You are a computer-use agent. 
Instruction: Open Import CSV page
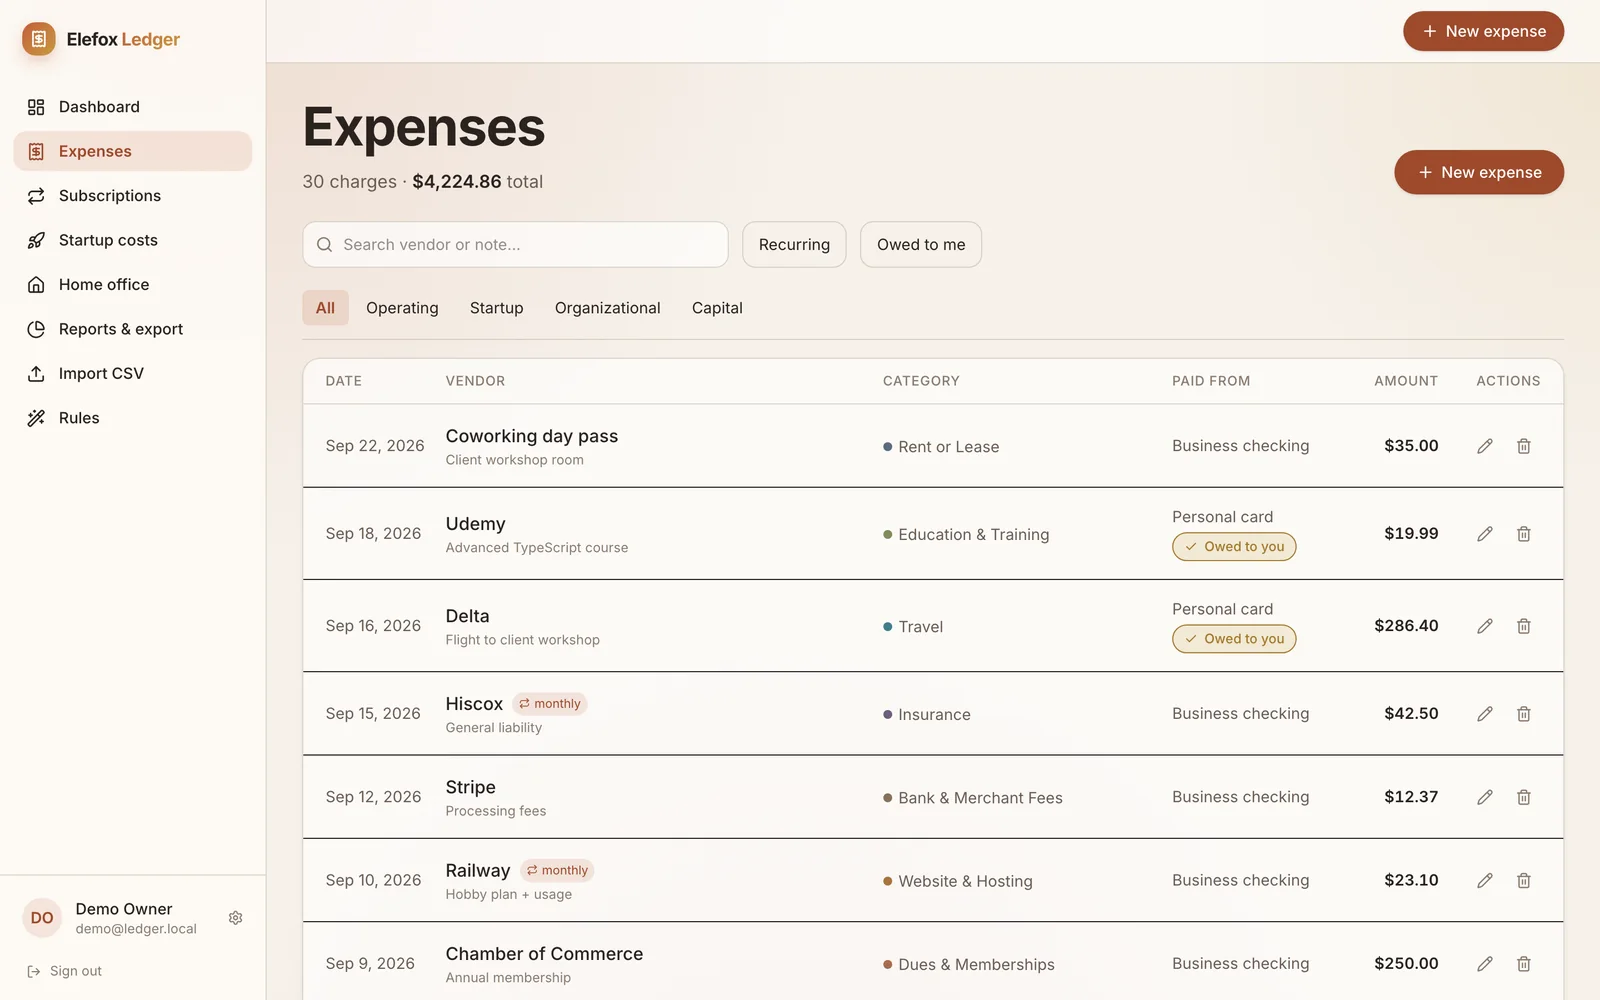point(132,374)
